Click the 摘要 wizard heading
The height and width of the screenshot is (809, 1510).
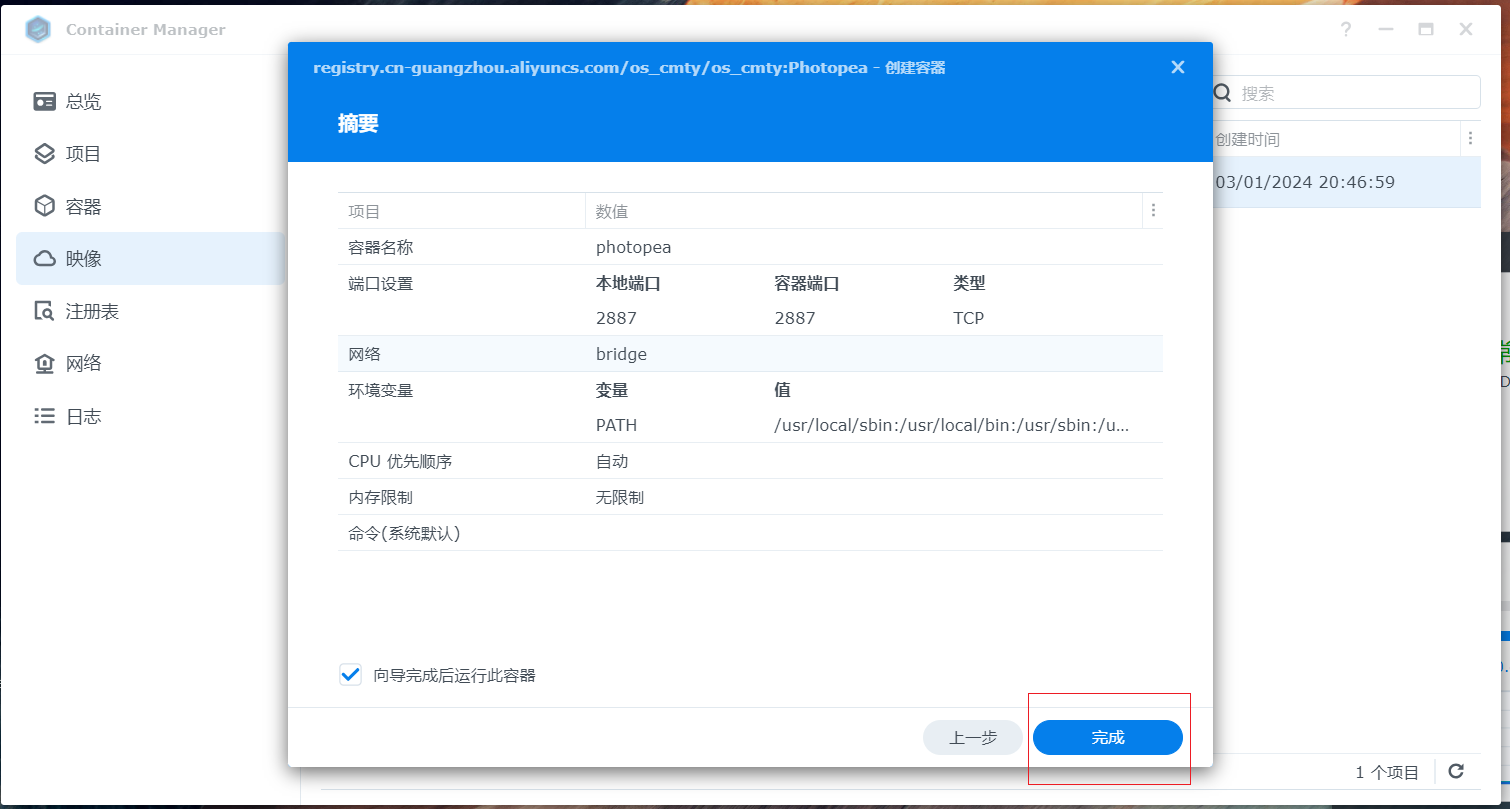[358, 124]
